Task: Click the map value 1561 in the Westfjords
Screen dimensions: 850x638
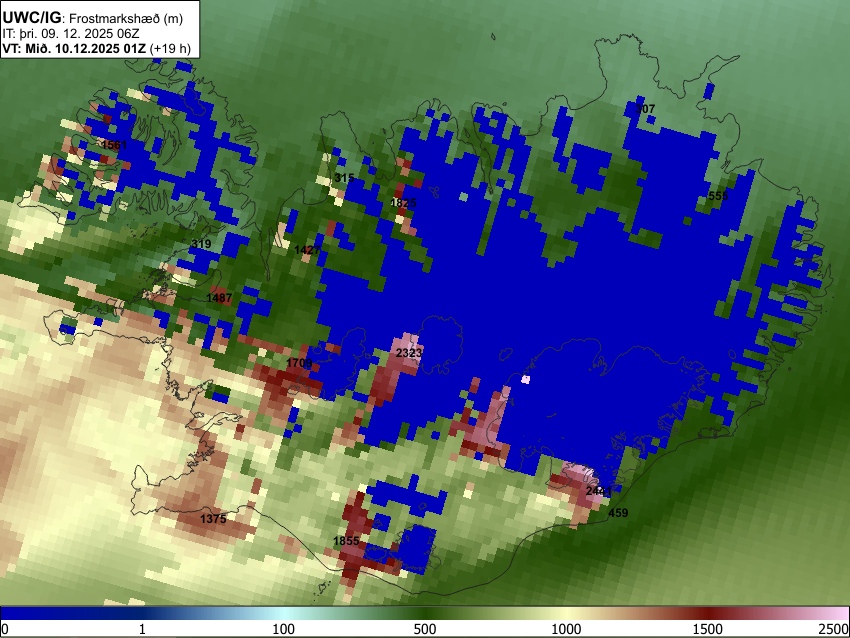Action: [x=114, y=145]
